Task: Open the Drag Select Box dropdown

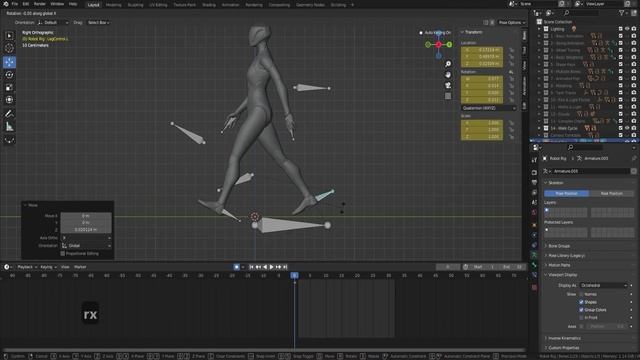Action: (98, 22)
